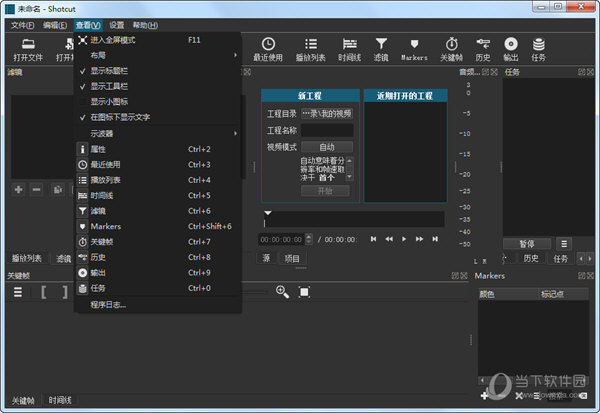The width and height of the screenshot is (600, 413).
Task: Set keyframe in-point with left bracket
Action: click(44, 292)
